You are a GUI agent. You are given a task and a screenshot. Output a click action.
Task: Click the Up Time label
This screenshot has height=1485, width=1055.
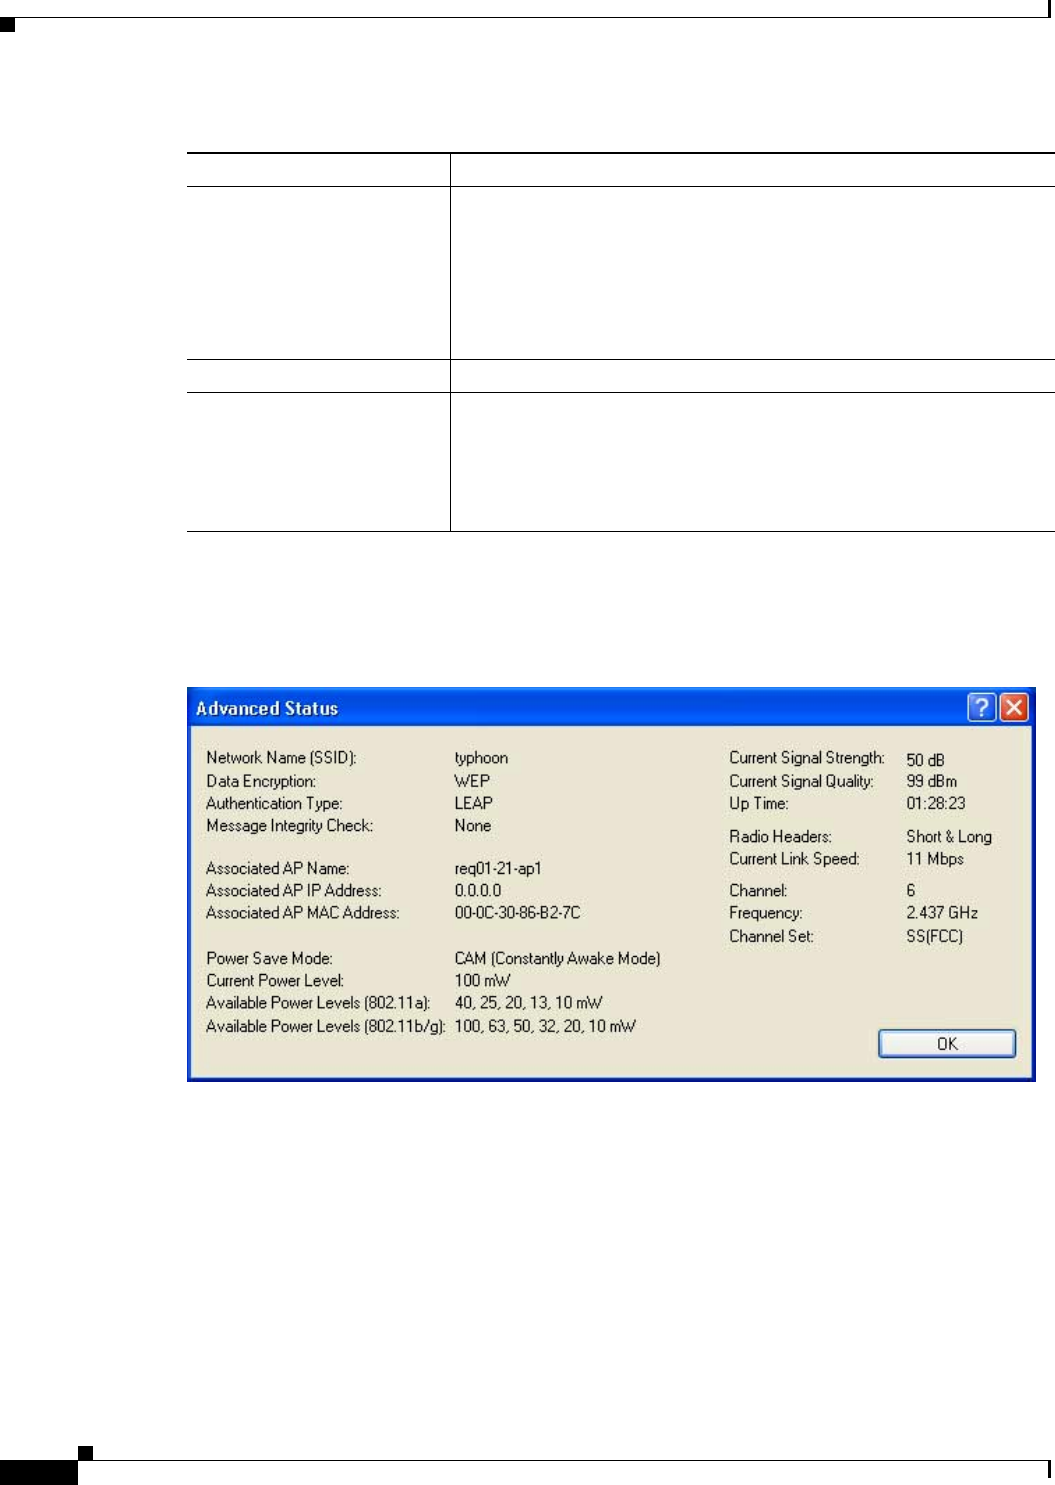pos(758,803)
